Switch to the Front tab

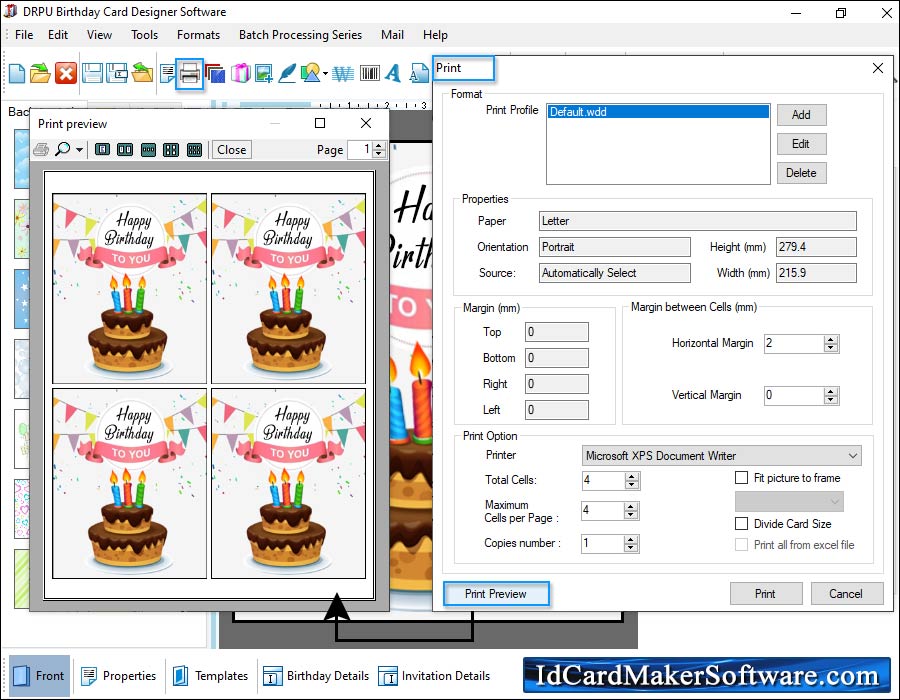40,676
